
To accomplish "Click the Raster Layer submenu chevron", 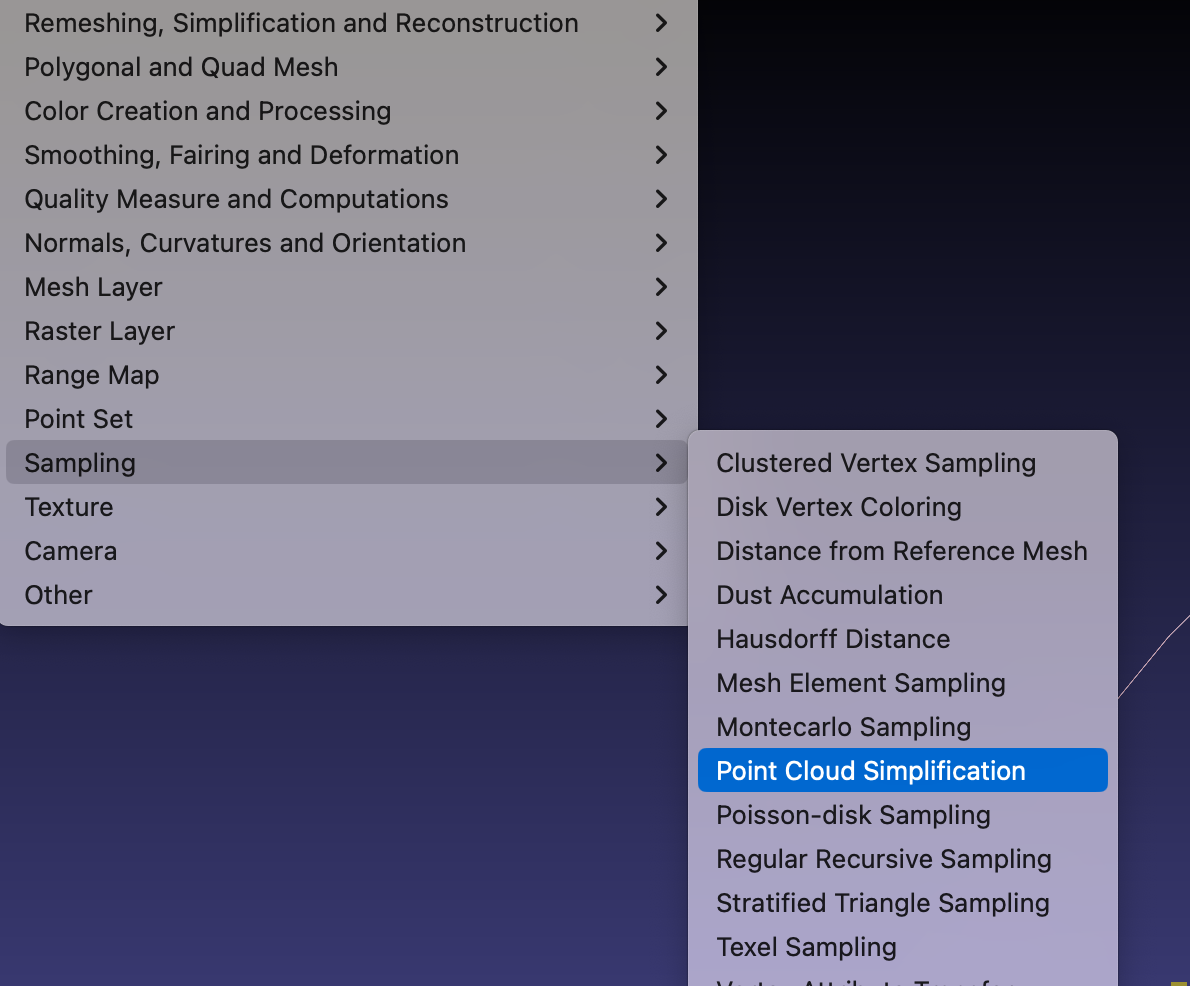I will [x=661, y=331].
